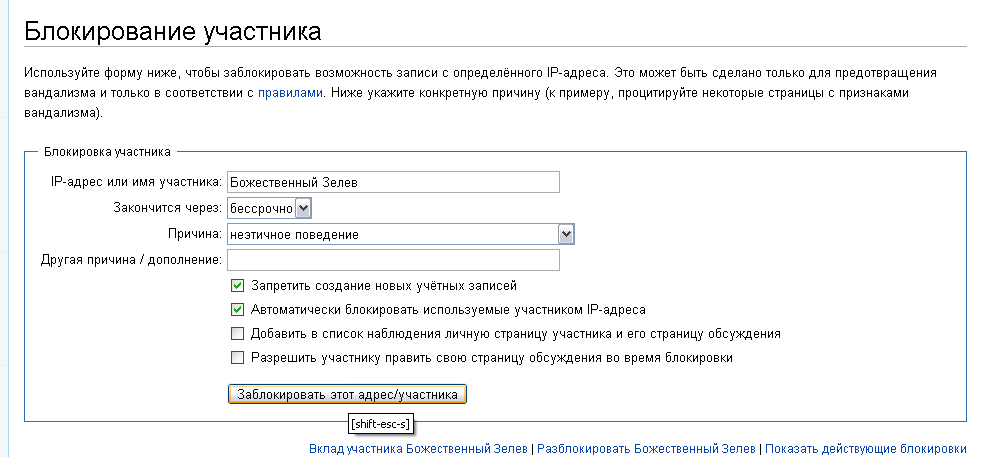Open the 'правилами' rules link
Image resolution: width=1002 pixels, height=457 pixels.
click(x=290, y=93)
